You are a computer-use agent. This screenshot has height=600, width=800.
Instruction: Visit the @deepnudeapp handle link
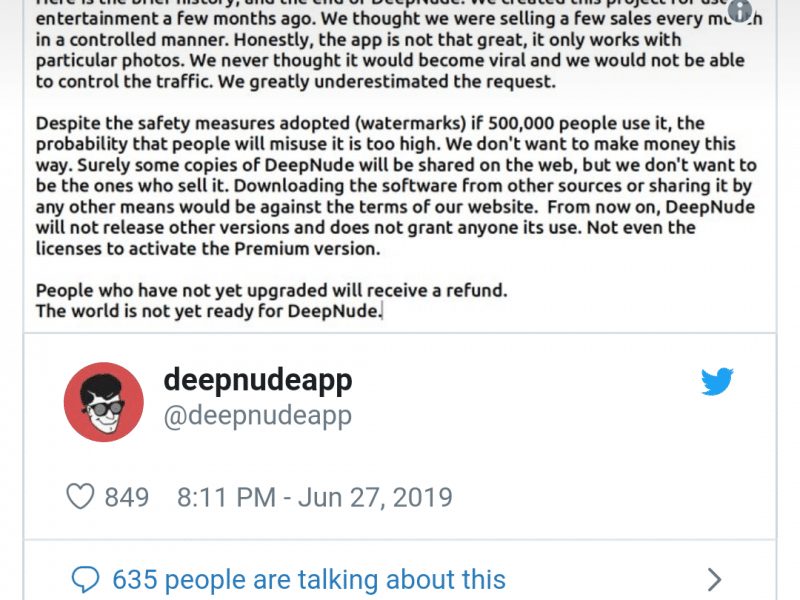point(258,416)
